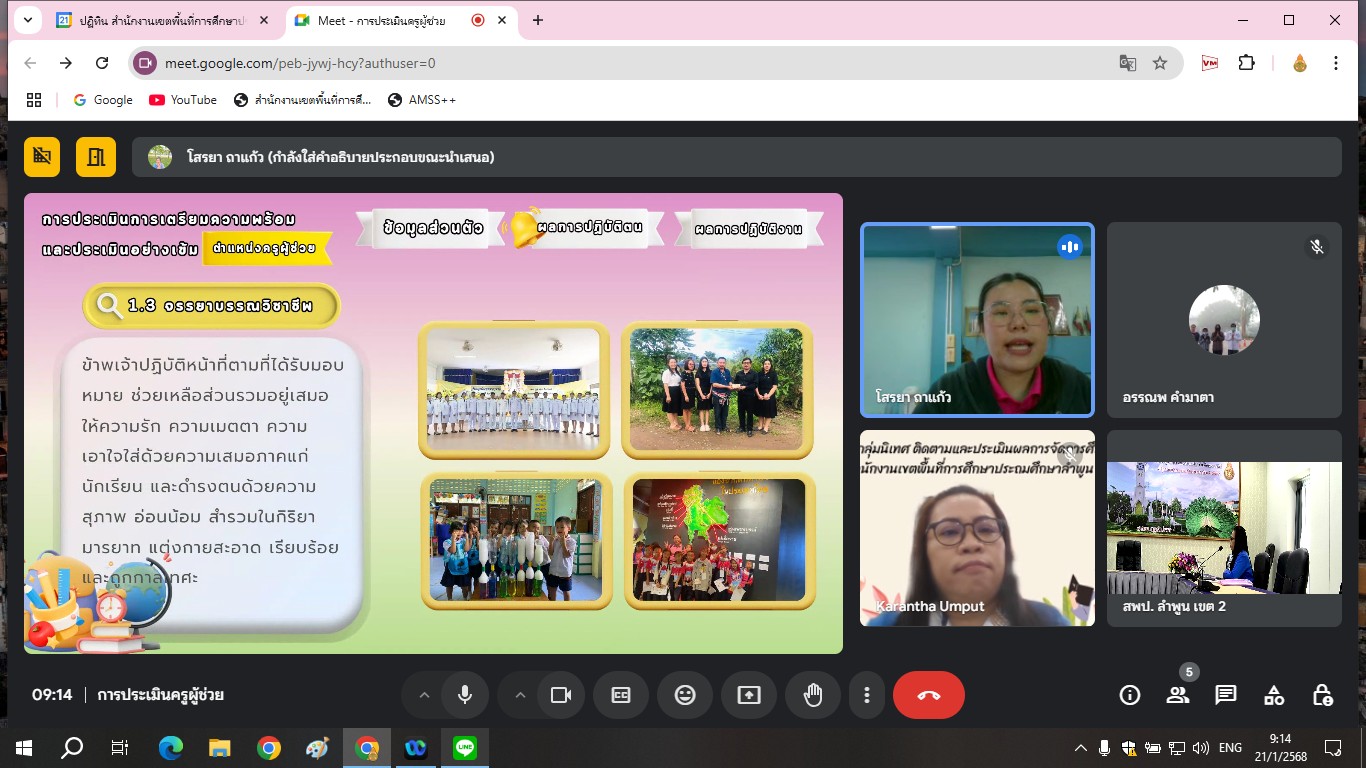Open host controls lock icon
Image resolution: width=1366 pixels, height=768 pixels.
[1322, 695]
